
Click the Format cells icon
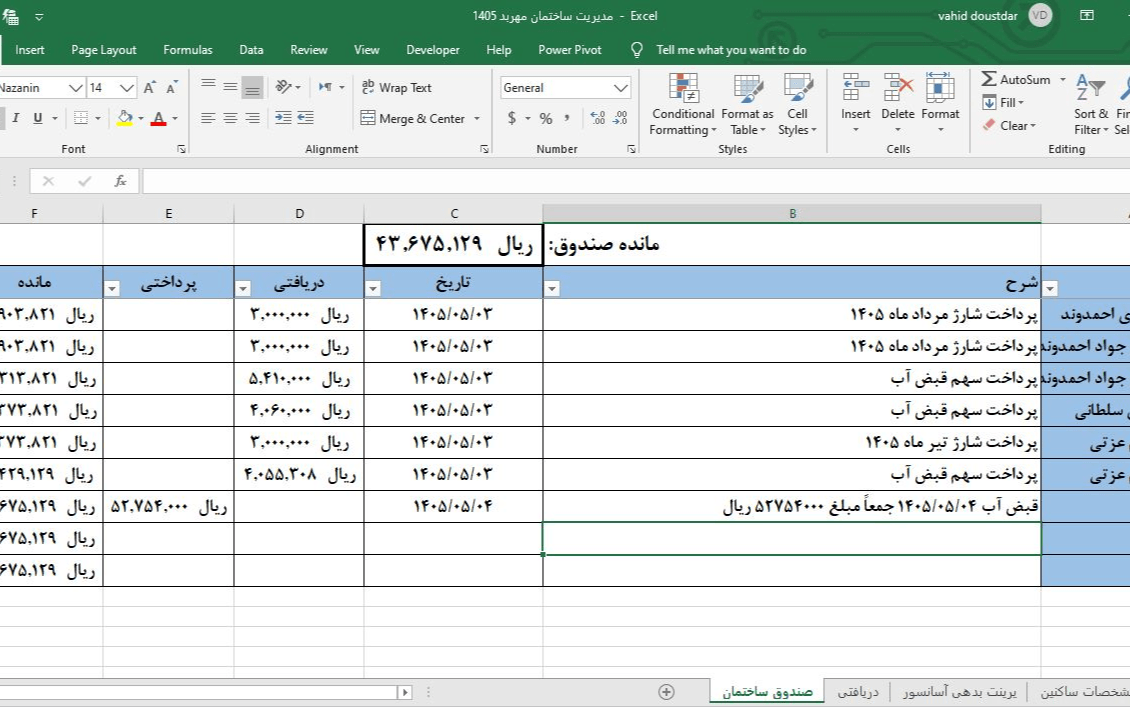[940, 87]
